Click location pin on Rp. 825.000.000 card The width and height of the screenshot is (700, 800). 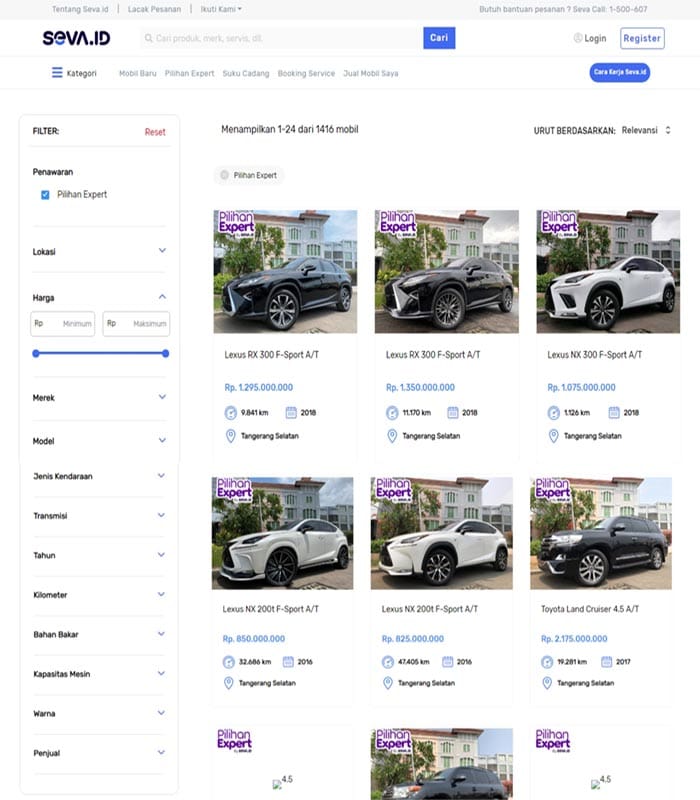tap(388, 683)
